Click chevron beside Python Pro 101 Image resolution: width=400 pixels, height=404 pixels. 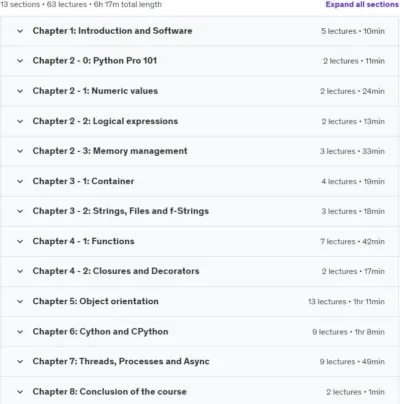(x=20, y=61)
